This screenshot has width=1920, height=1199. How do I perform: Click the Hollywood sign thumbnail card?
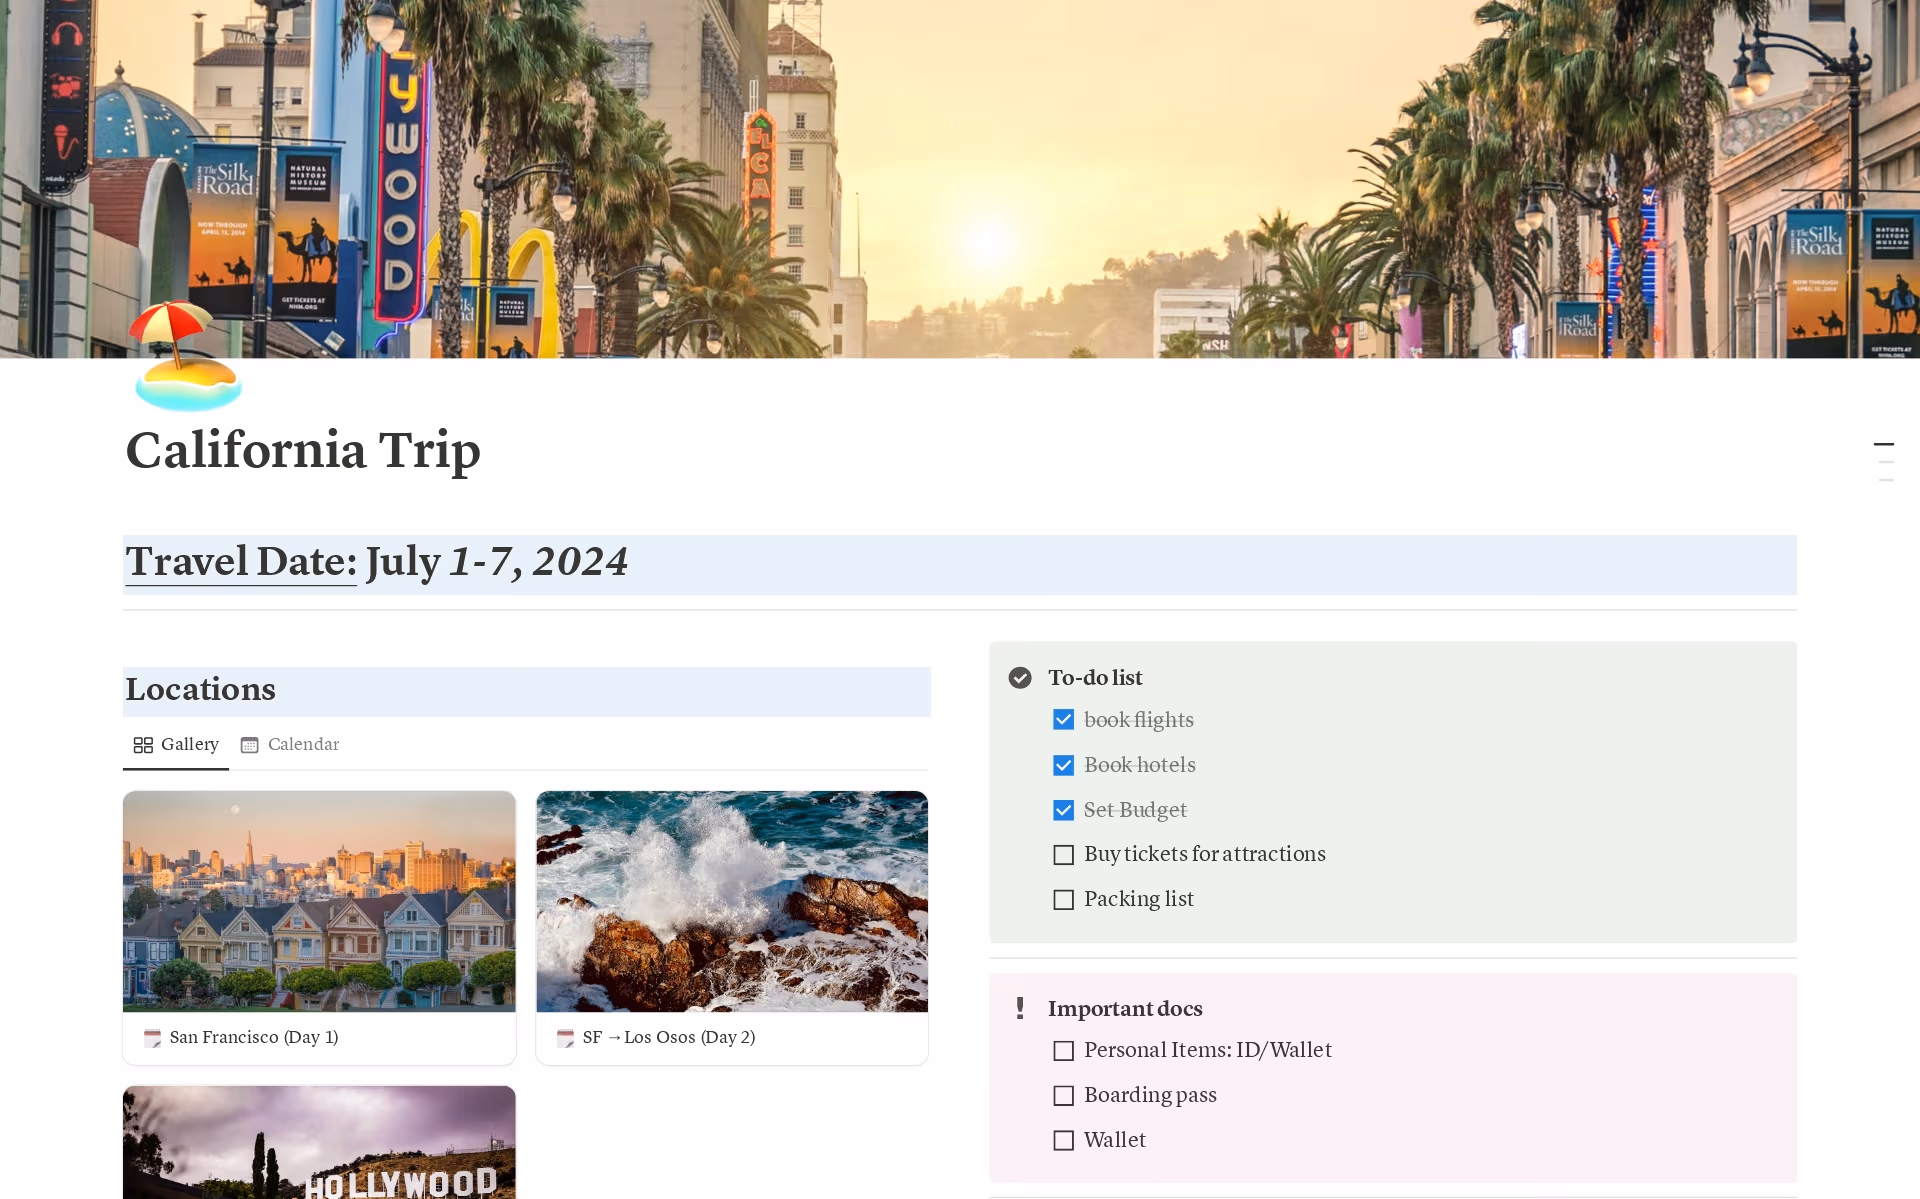319,1143
